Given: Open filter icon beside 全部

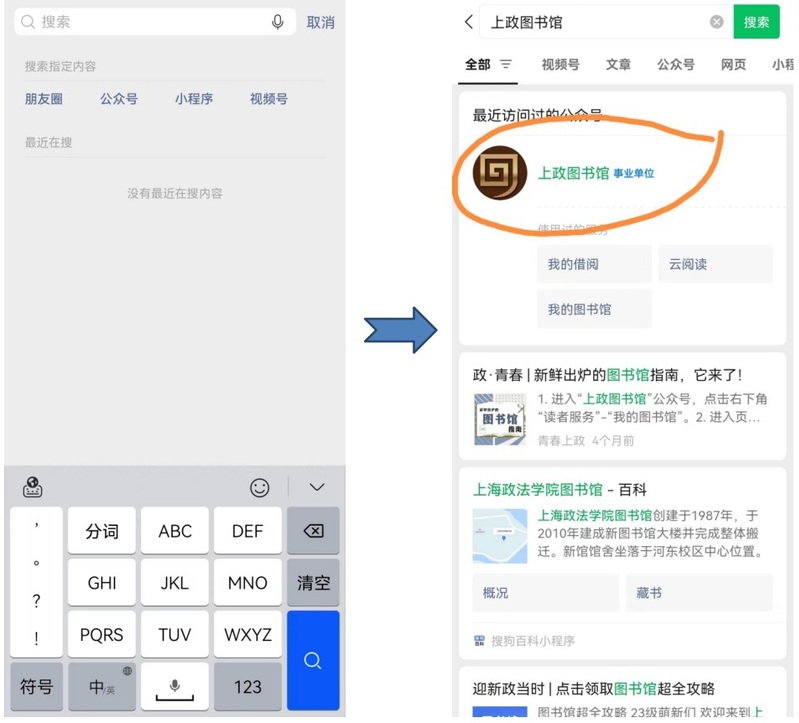Looking at the screenshot, I should click(505, 64).
